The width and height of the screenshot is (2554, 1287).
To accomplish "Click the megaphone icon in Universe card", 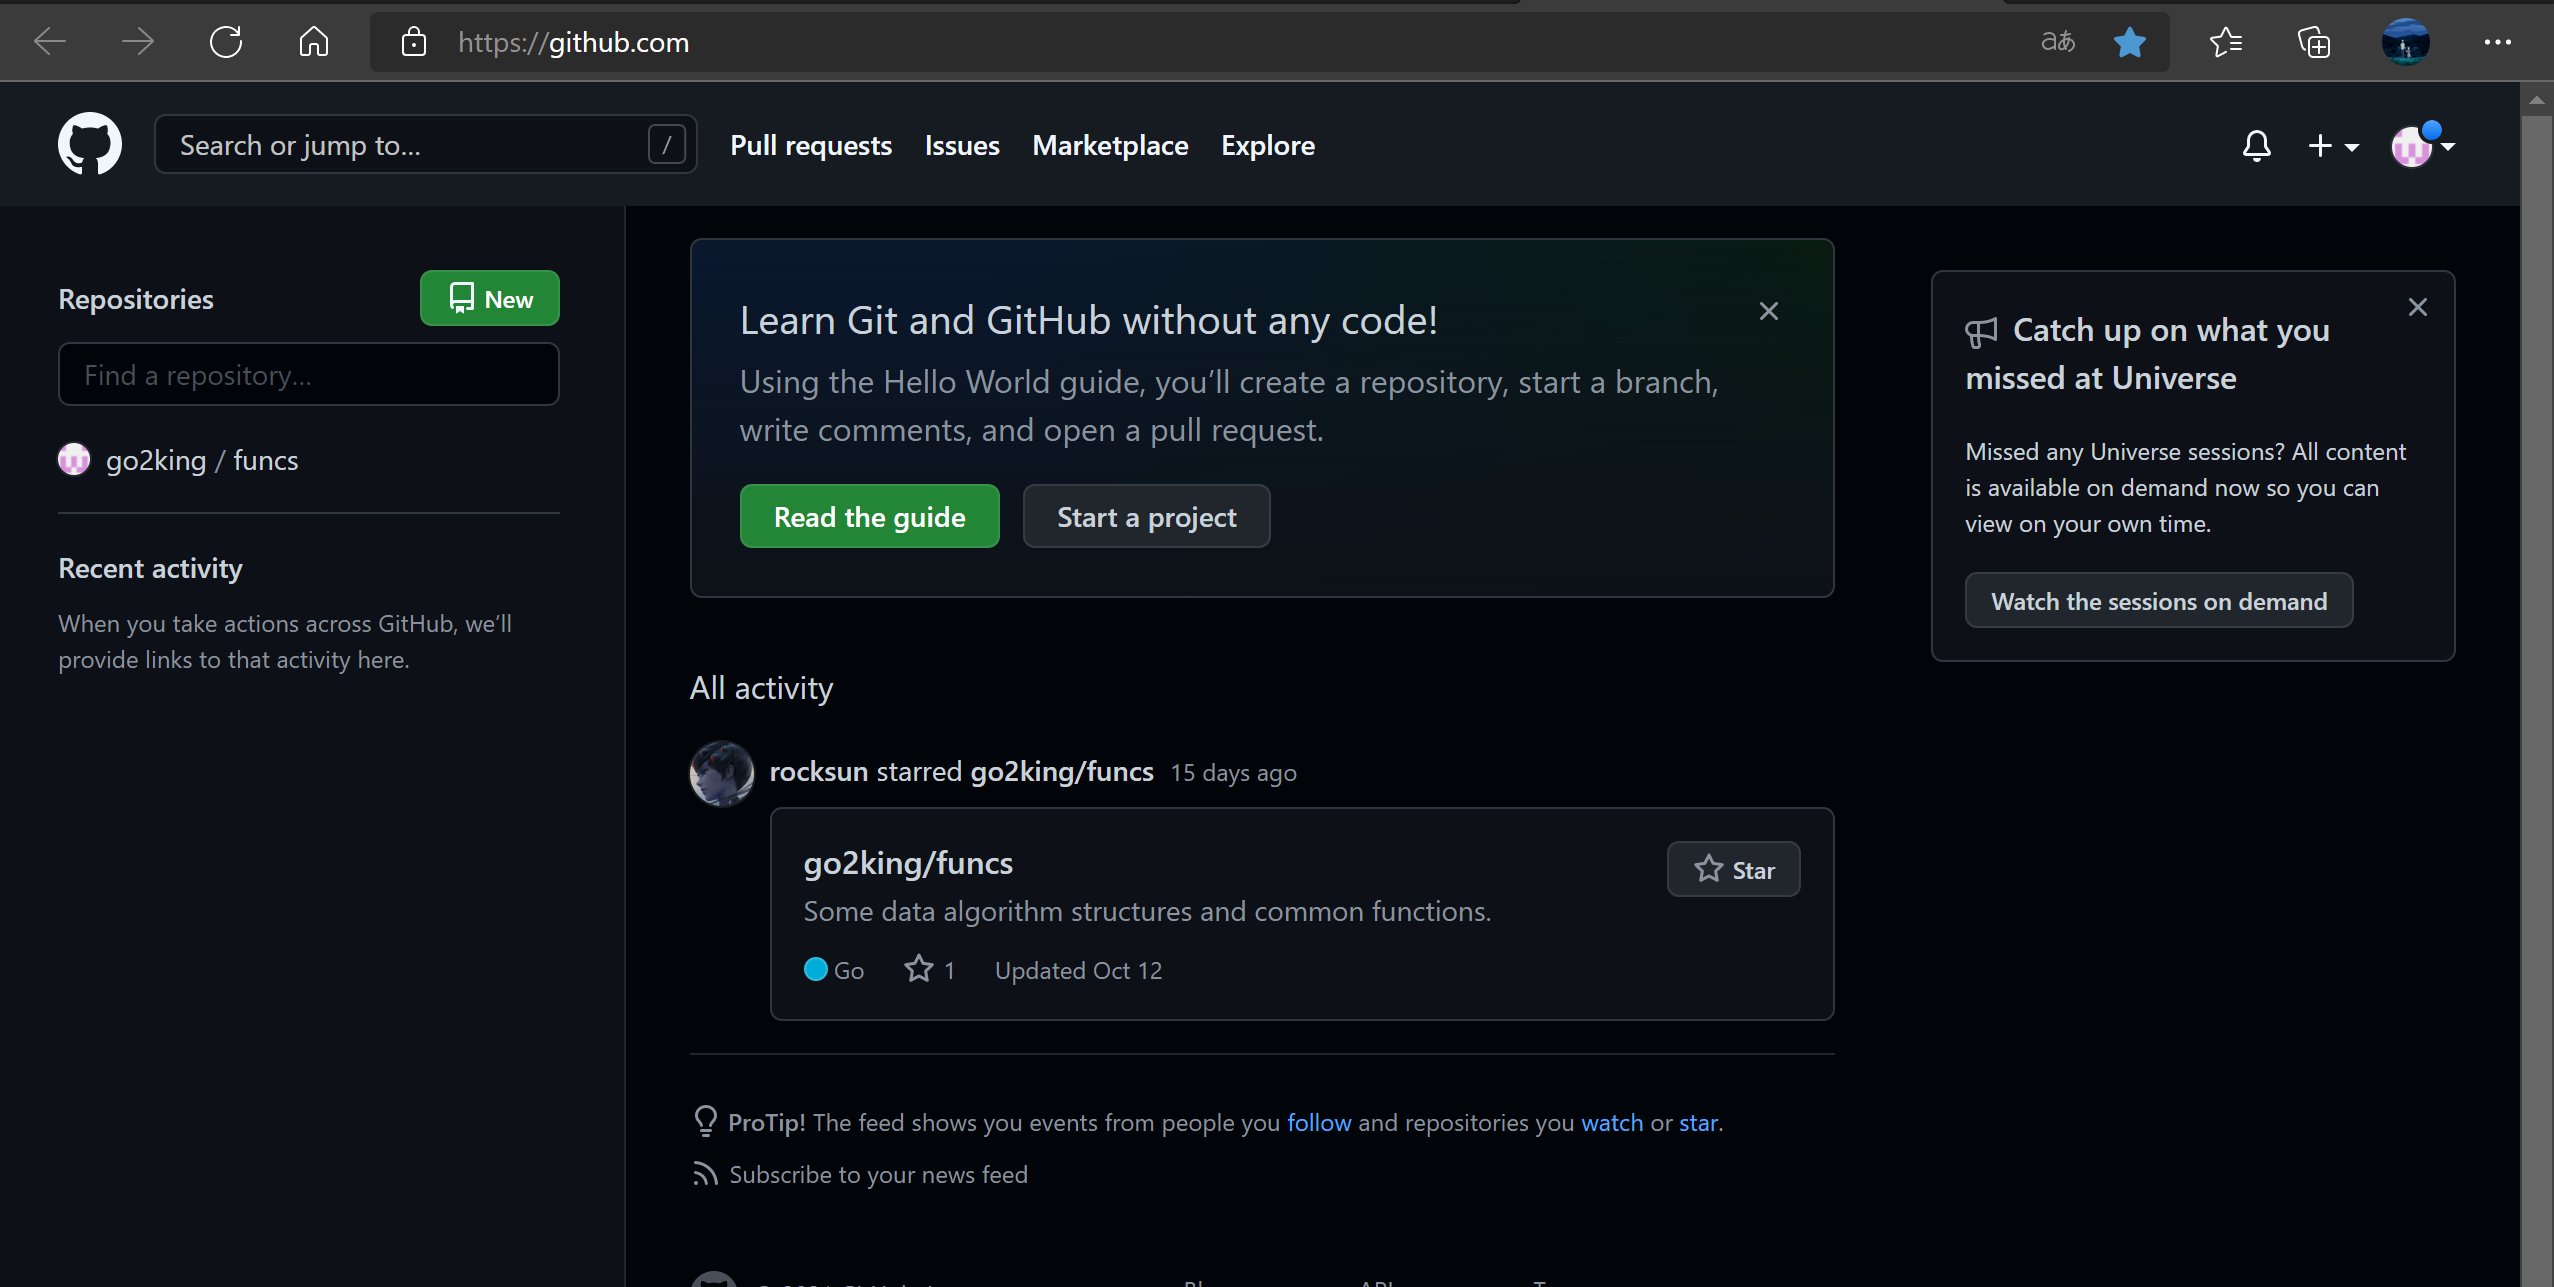I will click(x=1981, y=332).
